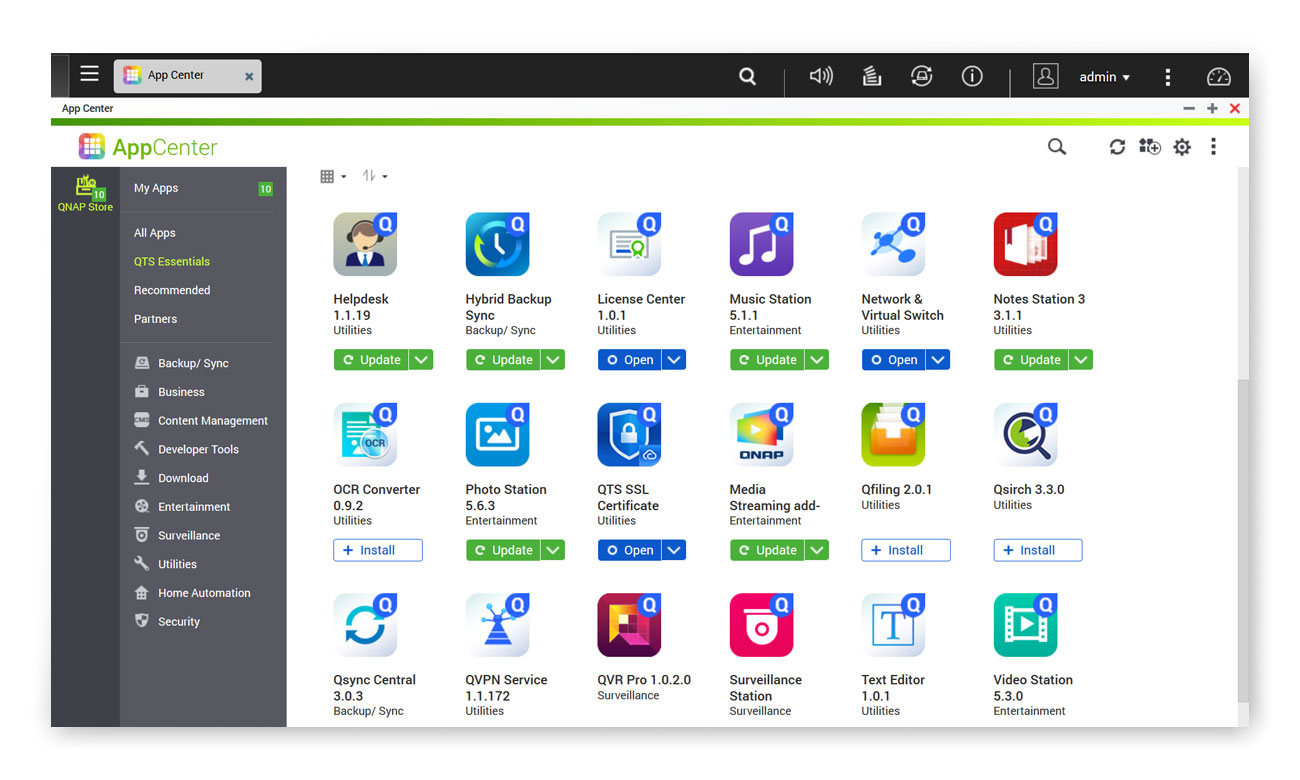1300x780 pixels.
Task: Click the search magnifier in top bar
Action: pyautogui.click(x=747, y=76)
